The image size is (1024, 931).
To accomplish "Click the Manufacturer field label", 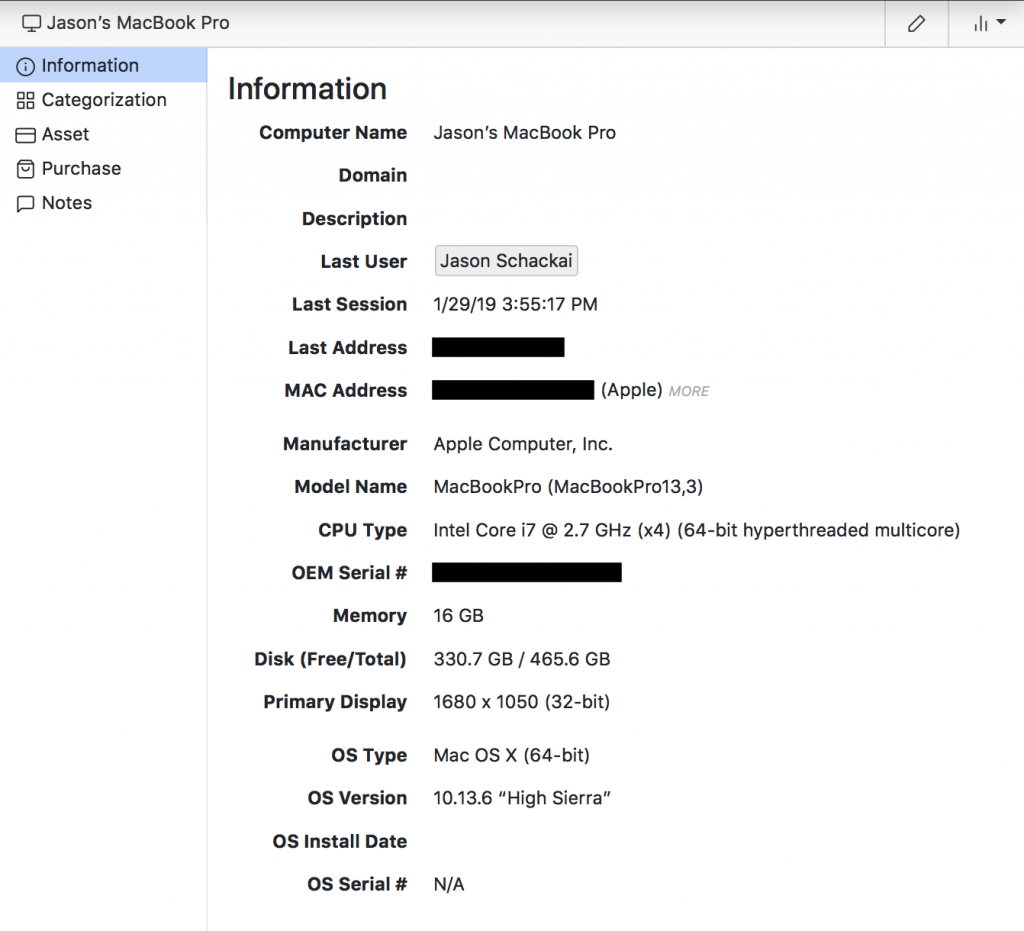I will (x=345, y=444).
